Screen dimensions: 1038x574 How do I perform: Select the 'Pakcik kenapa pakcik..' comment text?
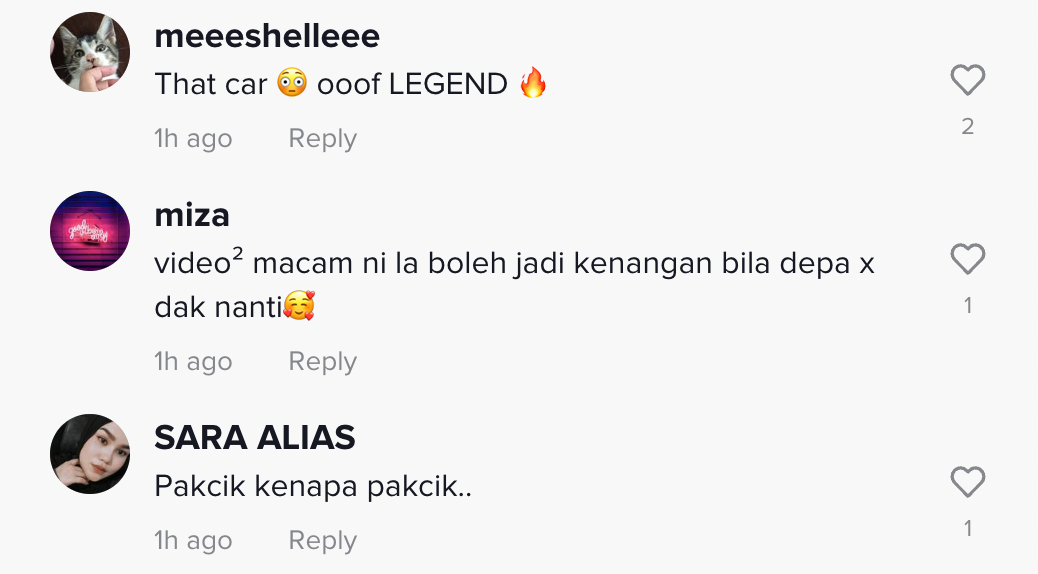[x=313, y=487]
